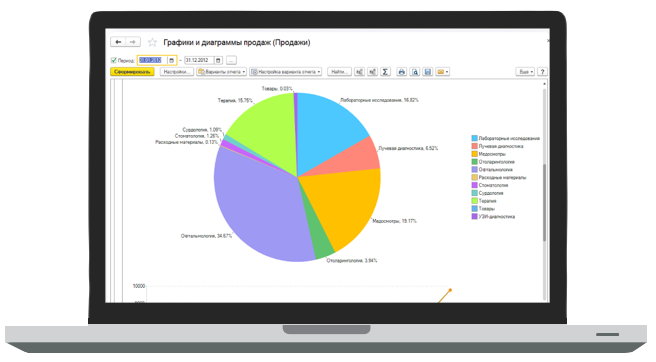
Task: Click the yellow Сформировать button
Action: click(132, 72)
